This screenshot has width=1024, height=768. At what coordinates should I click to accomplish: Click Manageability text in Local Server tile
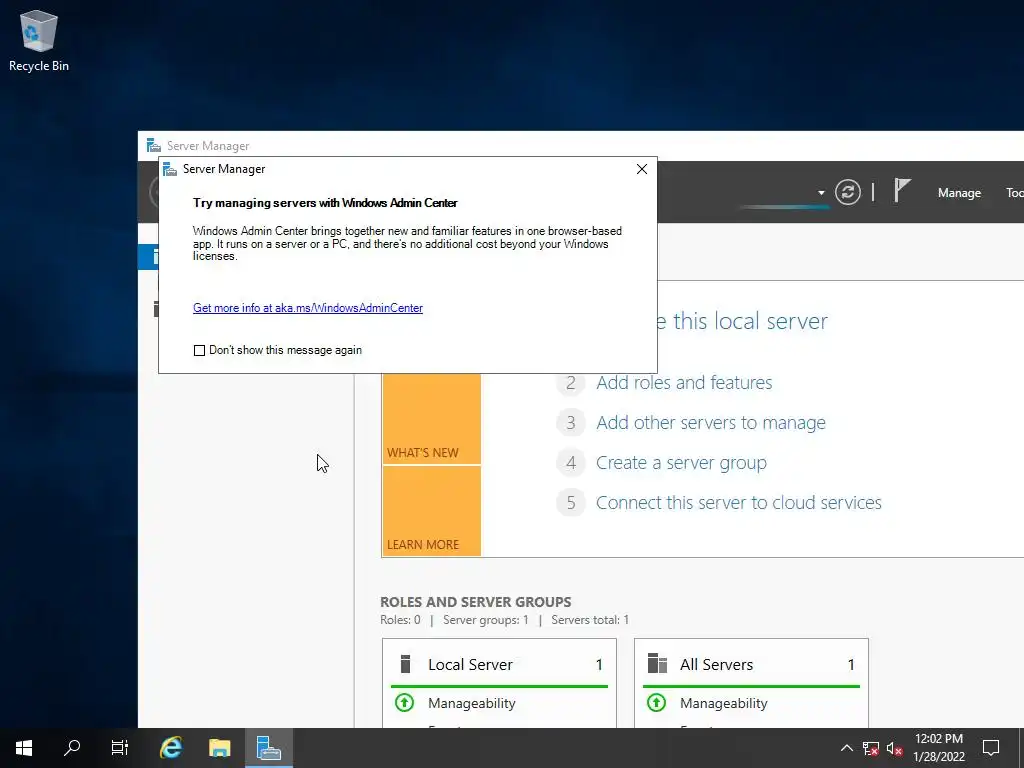point(472,703)
